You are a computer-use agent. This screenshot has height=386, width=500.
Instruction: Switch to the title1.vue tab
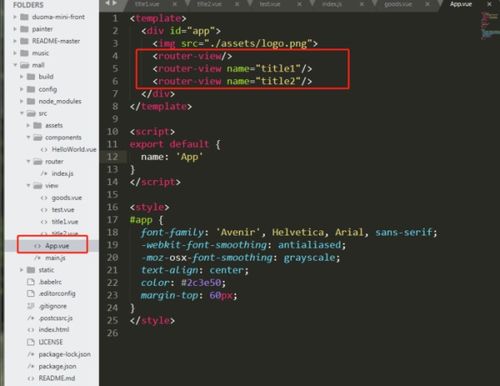147,4
